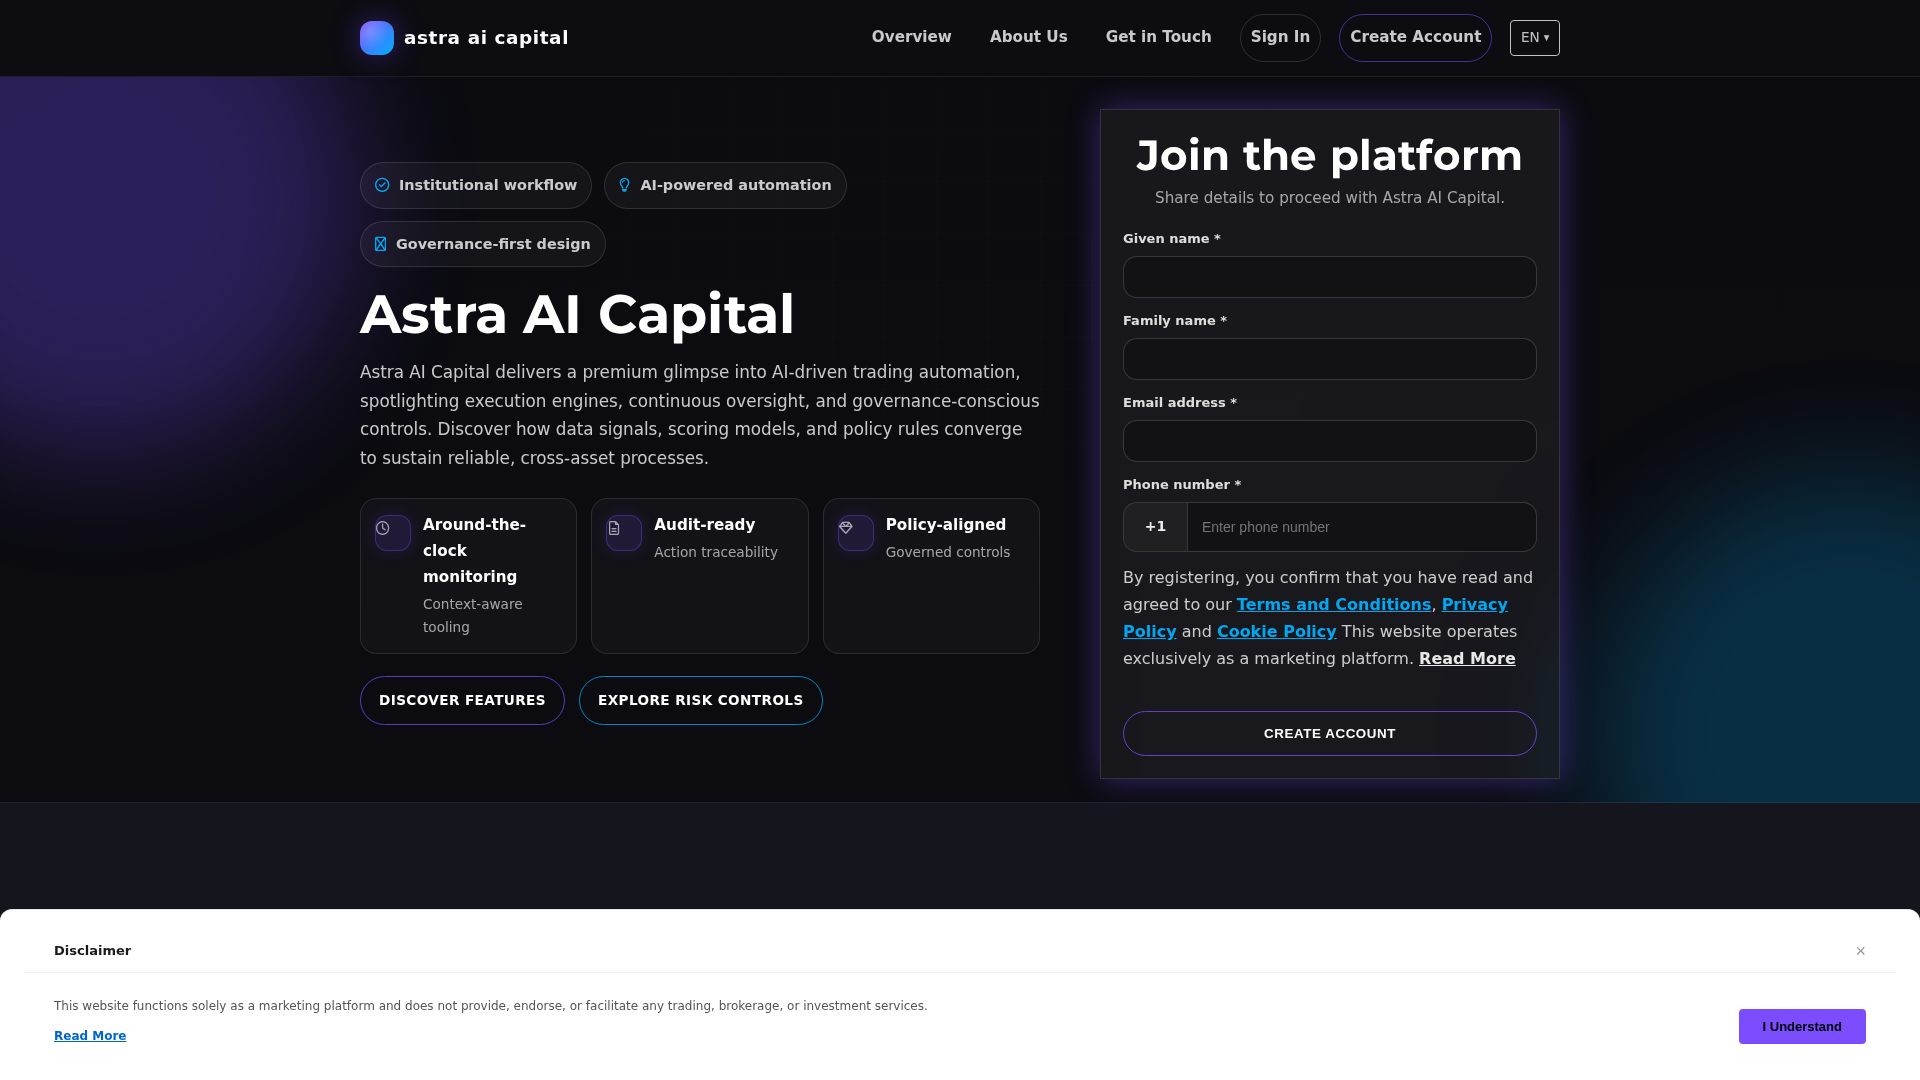Click the AI-powered automation badge text
Image resolution: width=1920 pixels, height=1080 pixels.
point(736,185)
